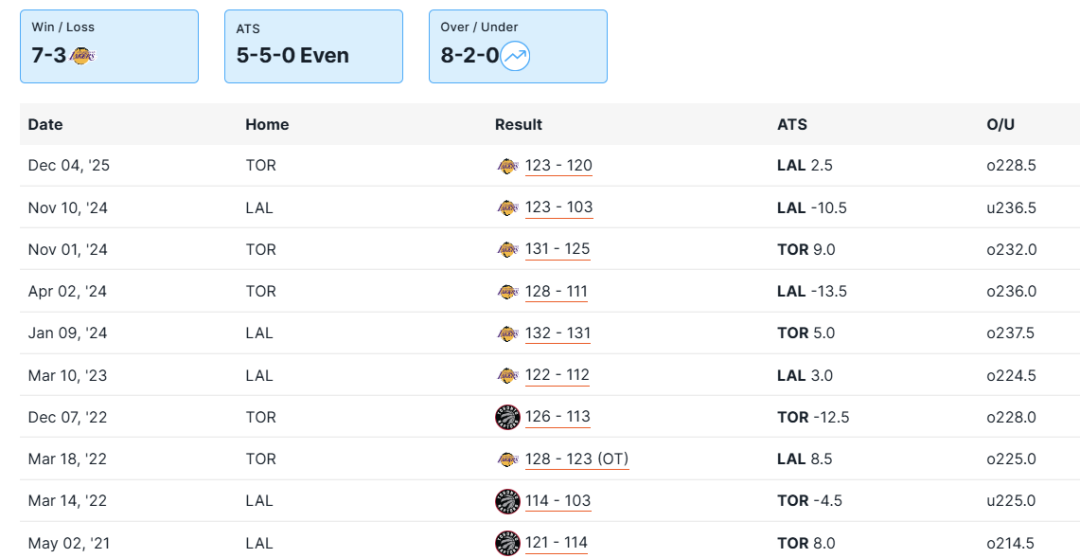This screenshot has width=1080, height=558.
Task: Open the 121 - 114 score link
Action: click(556, 543)
